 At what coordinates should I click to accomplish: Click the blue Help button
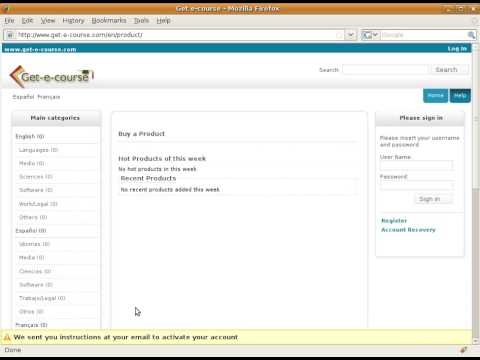pyautogui.click(x=460, y=96)
